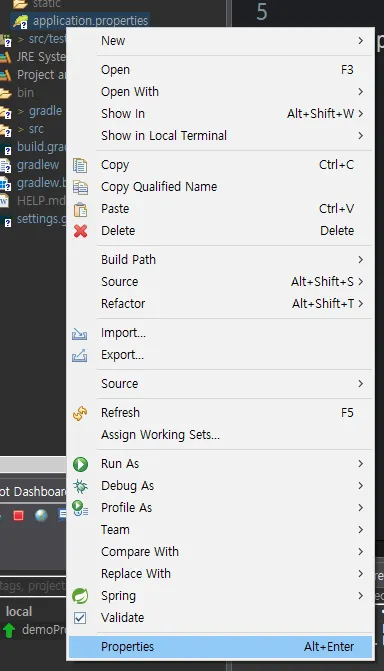Choose Source with Alt+Shift+S shortcut
This screenshot has width=384, height=671.
[220, 282]
